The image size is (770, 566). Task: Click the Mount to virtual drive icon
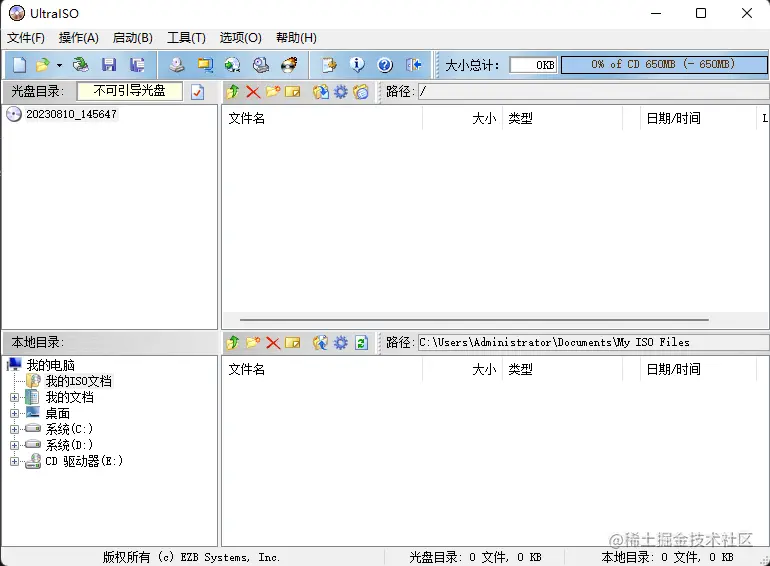pos(232,65)
